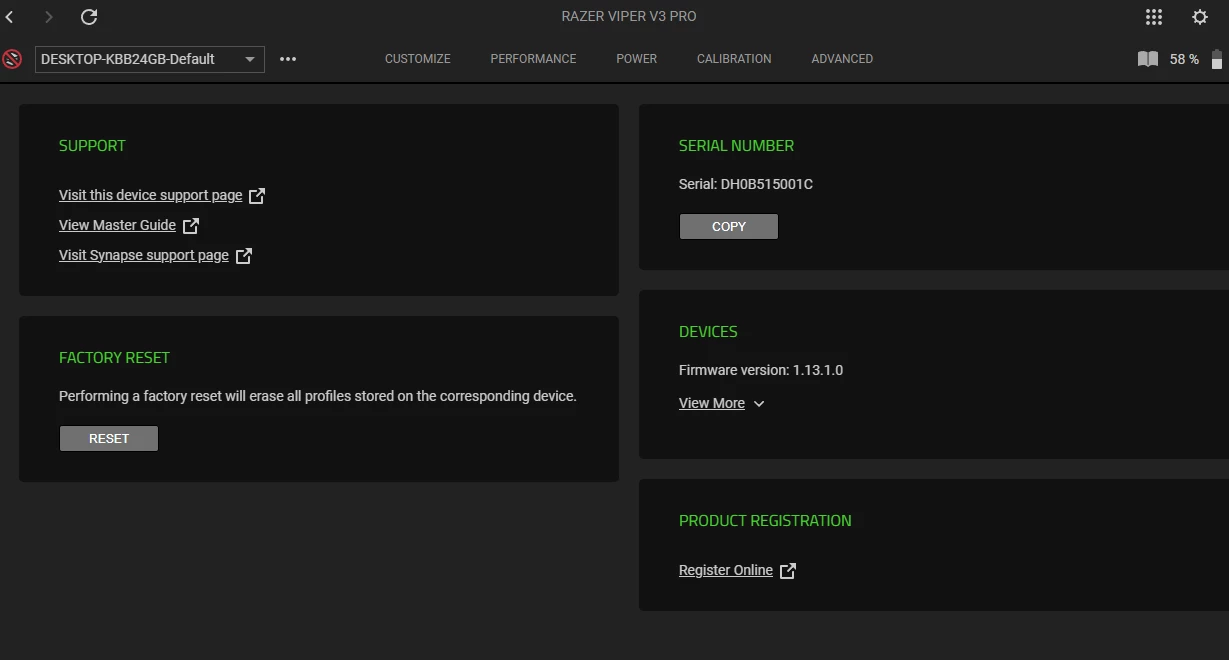This screenshot has height=660, width=1229.
Task: Switch to the CUSTOMIZE tab
Action: point(418,59)
